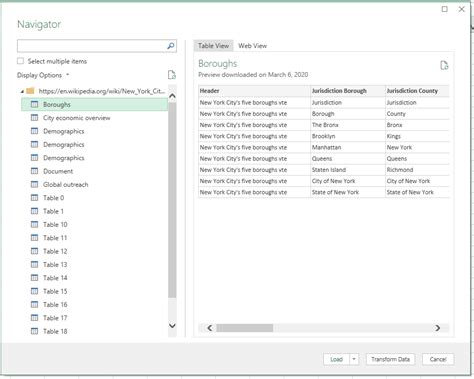Select the Boroughs table item
Screen dimensions: 474x379
click(x=94, y=104)
